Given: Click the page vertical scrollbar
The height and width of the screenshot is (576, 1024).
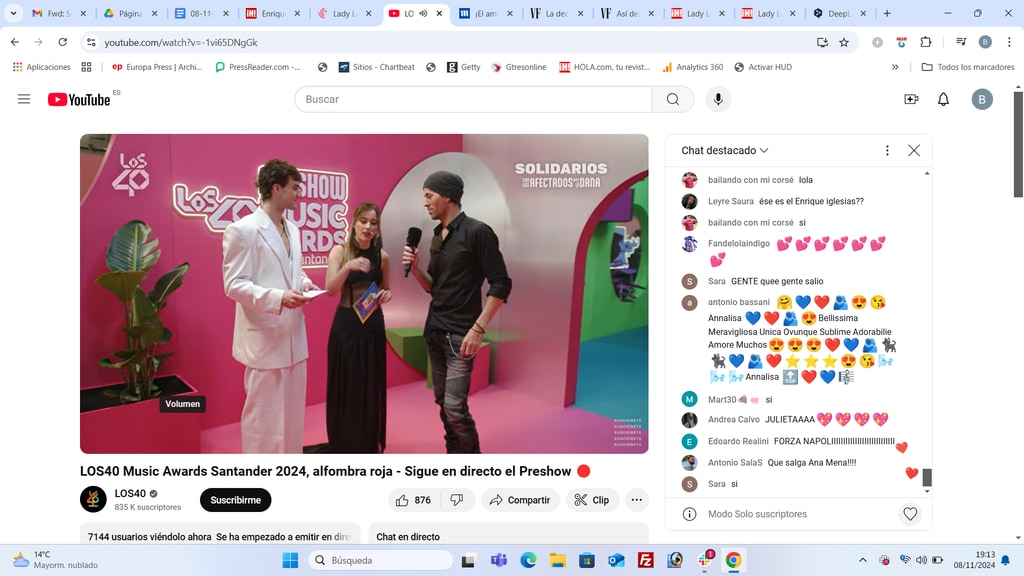Looking at the screenshot, I should point(1018,144).
